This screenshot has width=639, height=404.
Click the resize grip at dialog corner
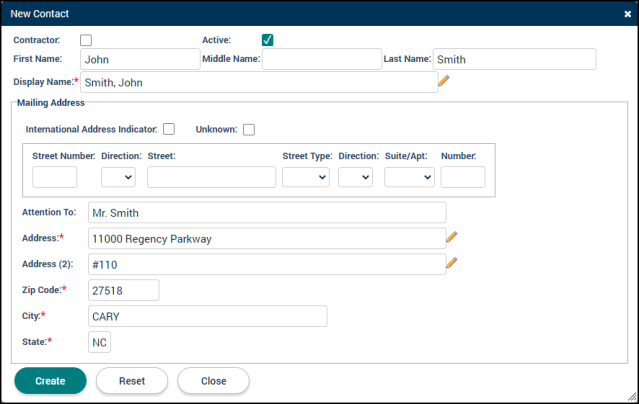(632, 396)
